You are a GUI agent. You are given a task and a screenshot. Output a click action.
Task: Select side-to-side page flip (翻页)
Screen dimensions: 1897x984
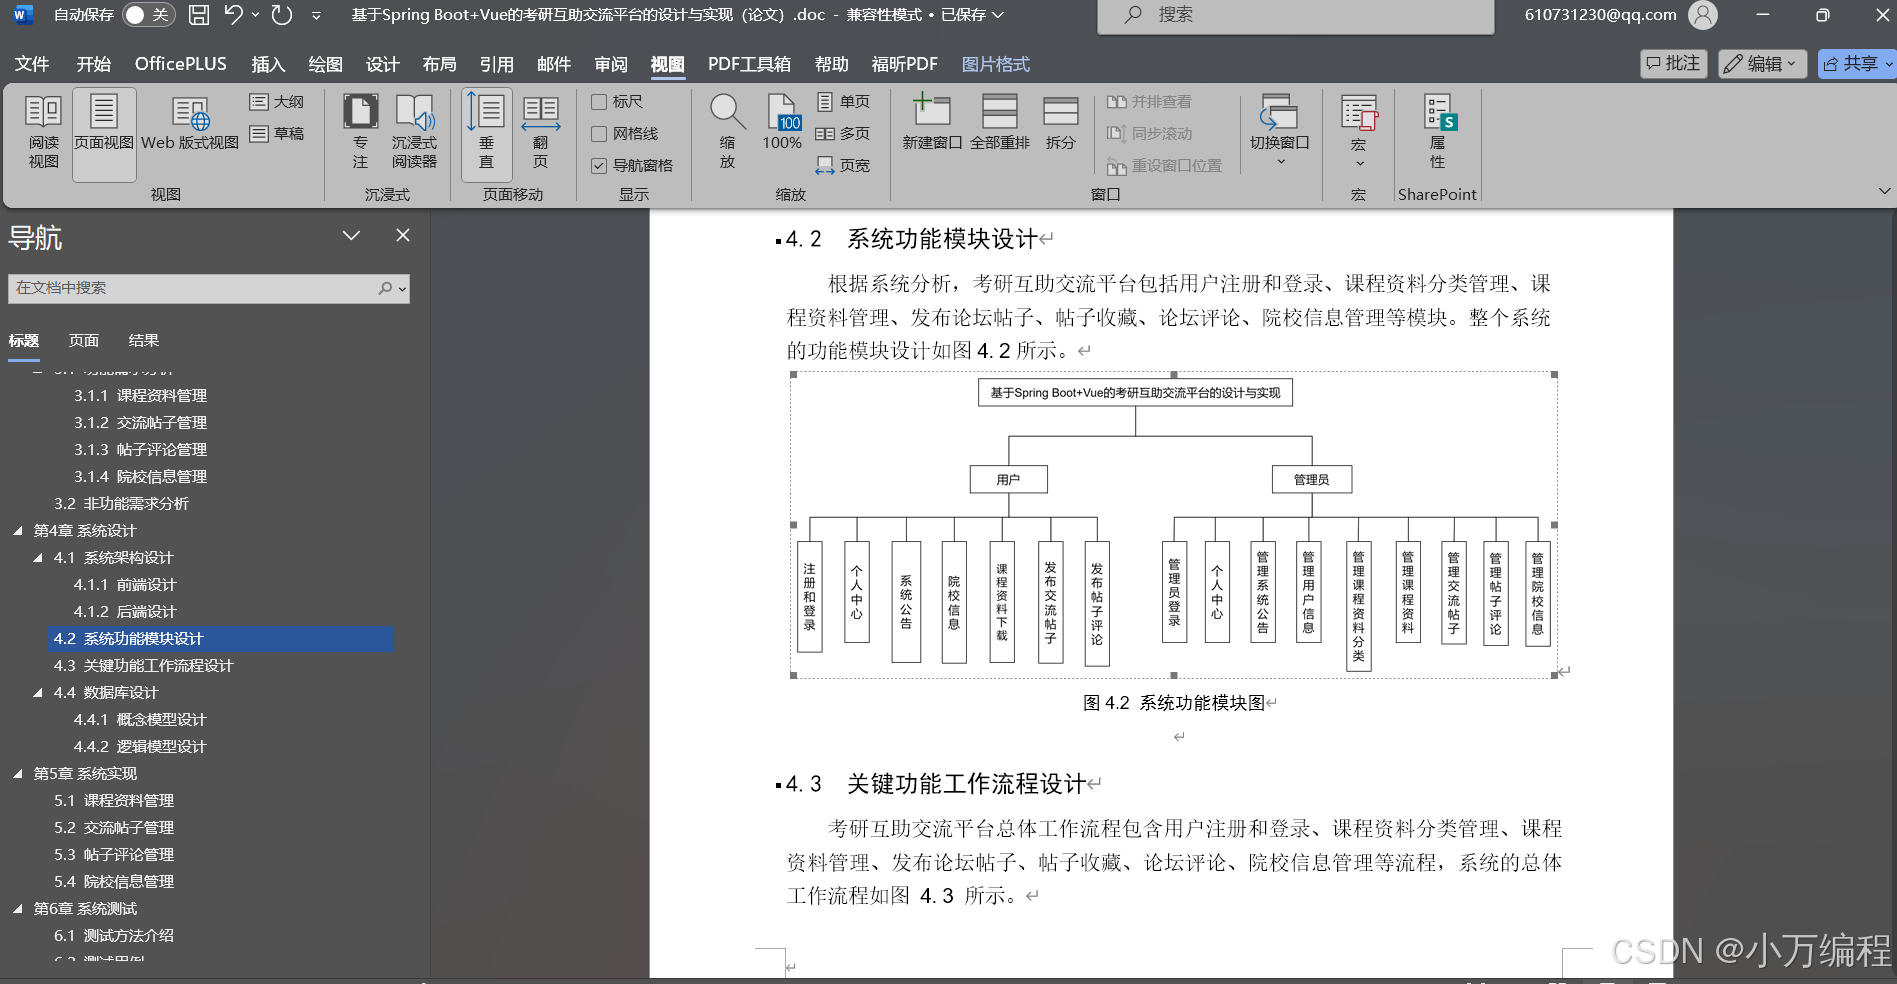click(540, 133)
